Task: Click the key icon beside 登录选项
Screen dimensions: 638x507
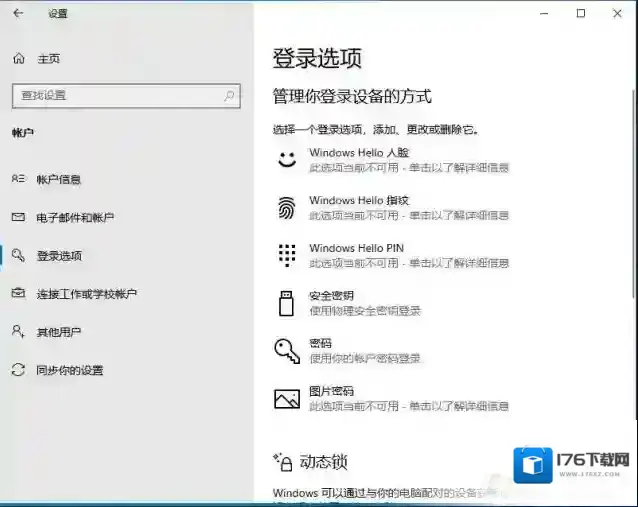Action: 18,255
